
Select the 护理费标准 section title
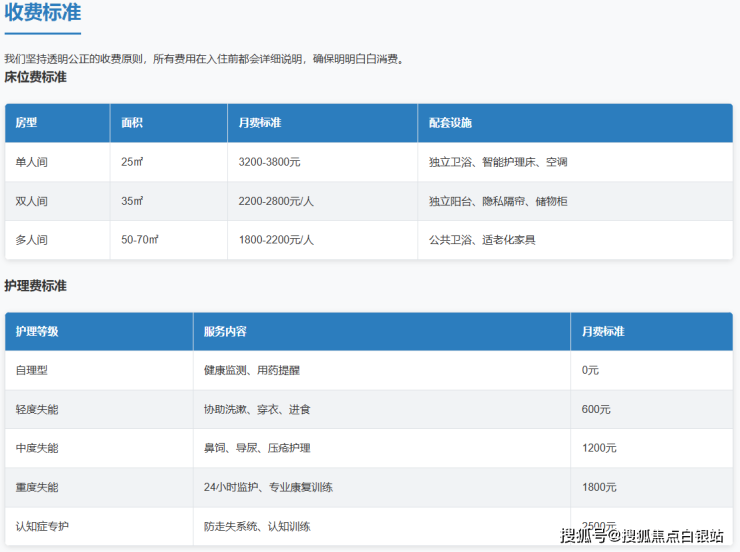35,286
